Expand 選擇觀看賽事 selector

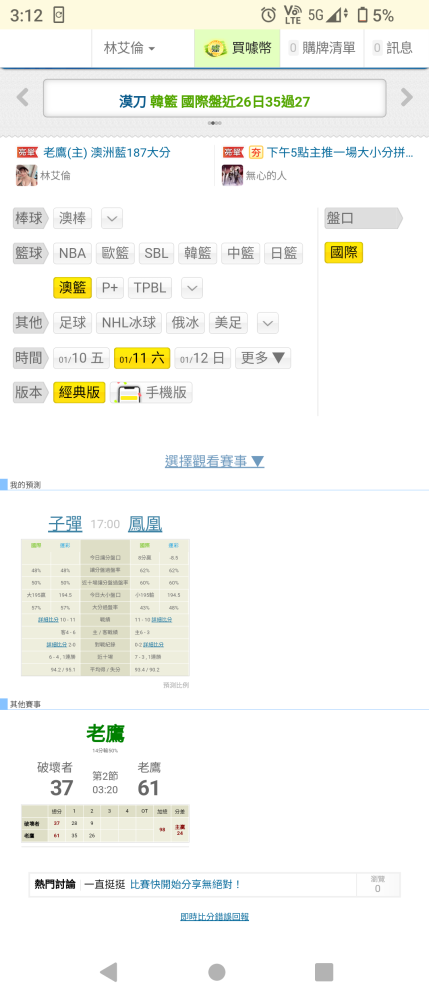pos(214,461)
